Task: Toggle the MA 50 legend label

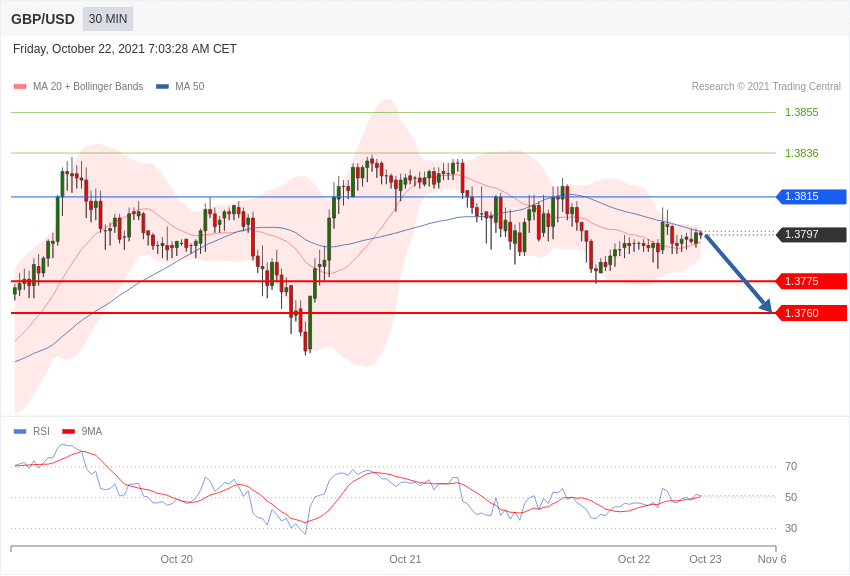Action: [x=190, y=86]
